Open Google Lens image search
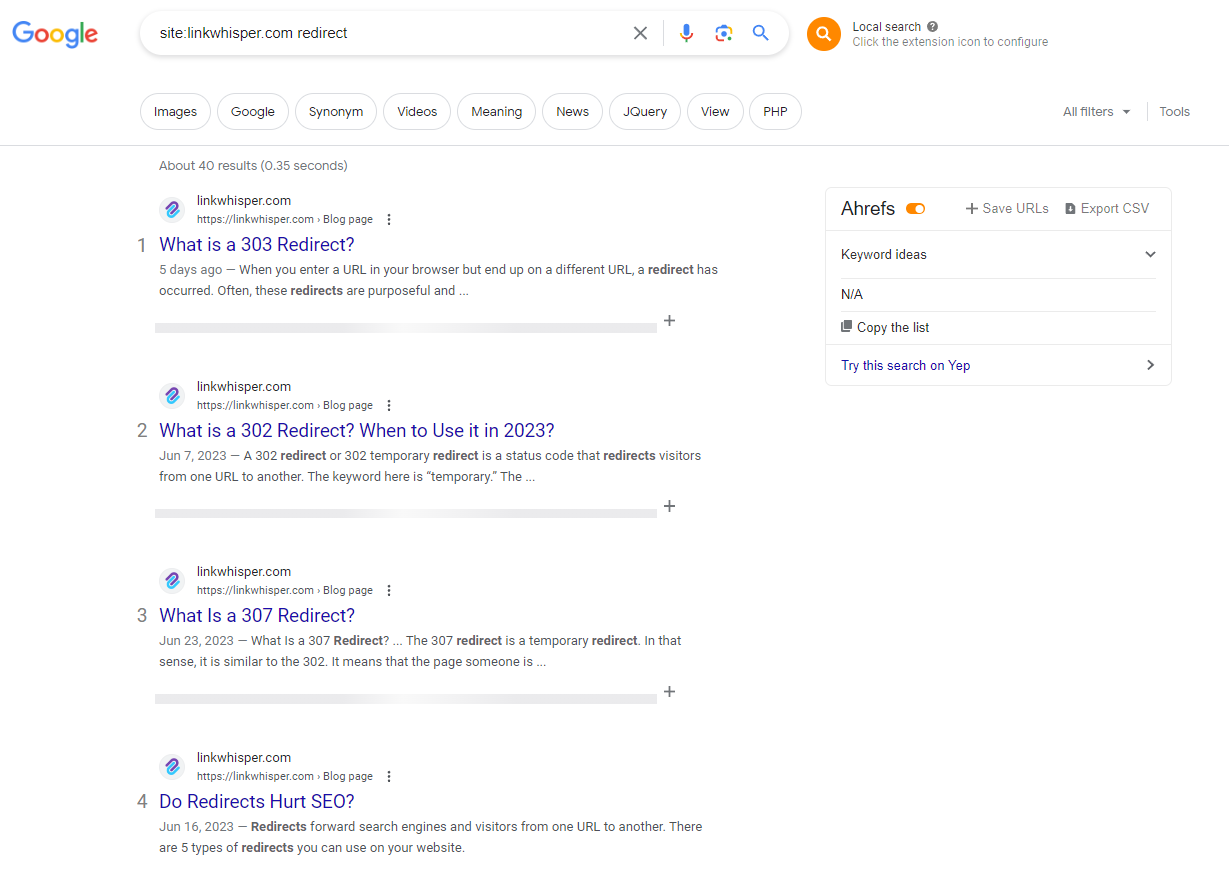Screen dimensions: 1229x869 coord(723,32)
